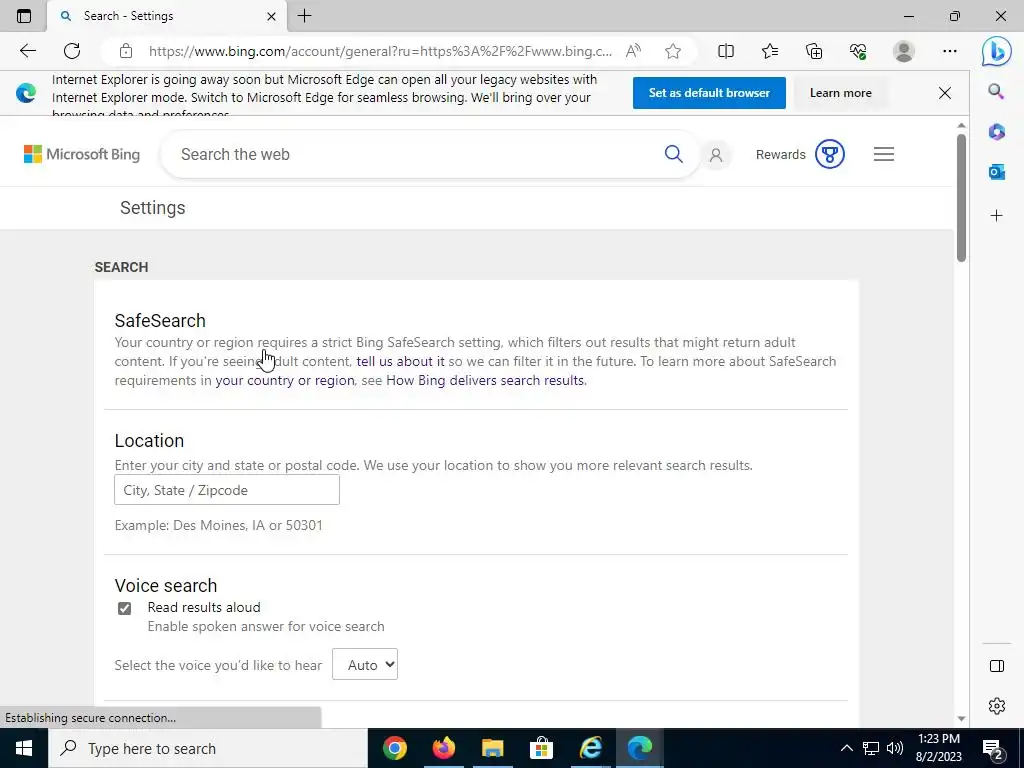This screenshot has width=1024, height=768.
Task: Refresh the page with reload icon
Action: [x=72, y=51]
